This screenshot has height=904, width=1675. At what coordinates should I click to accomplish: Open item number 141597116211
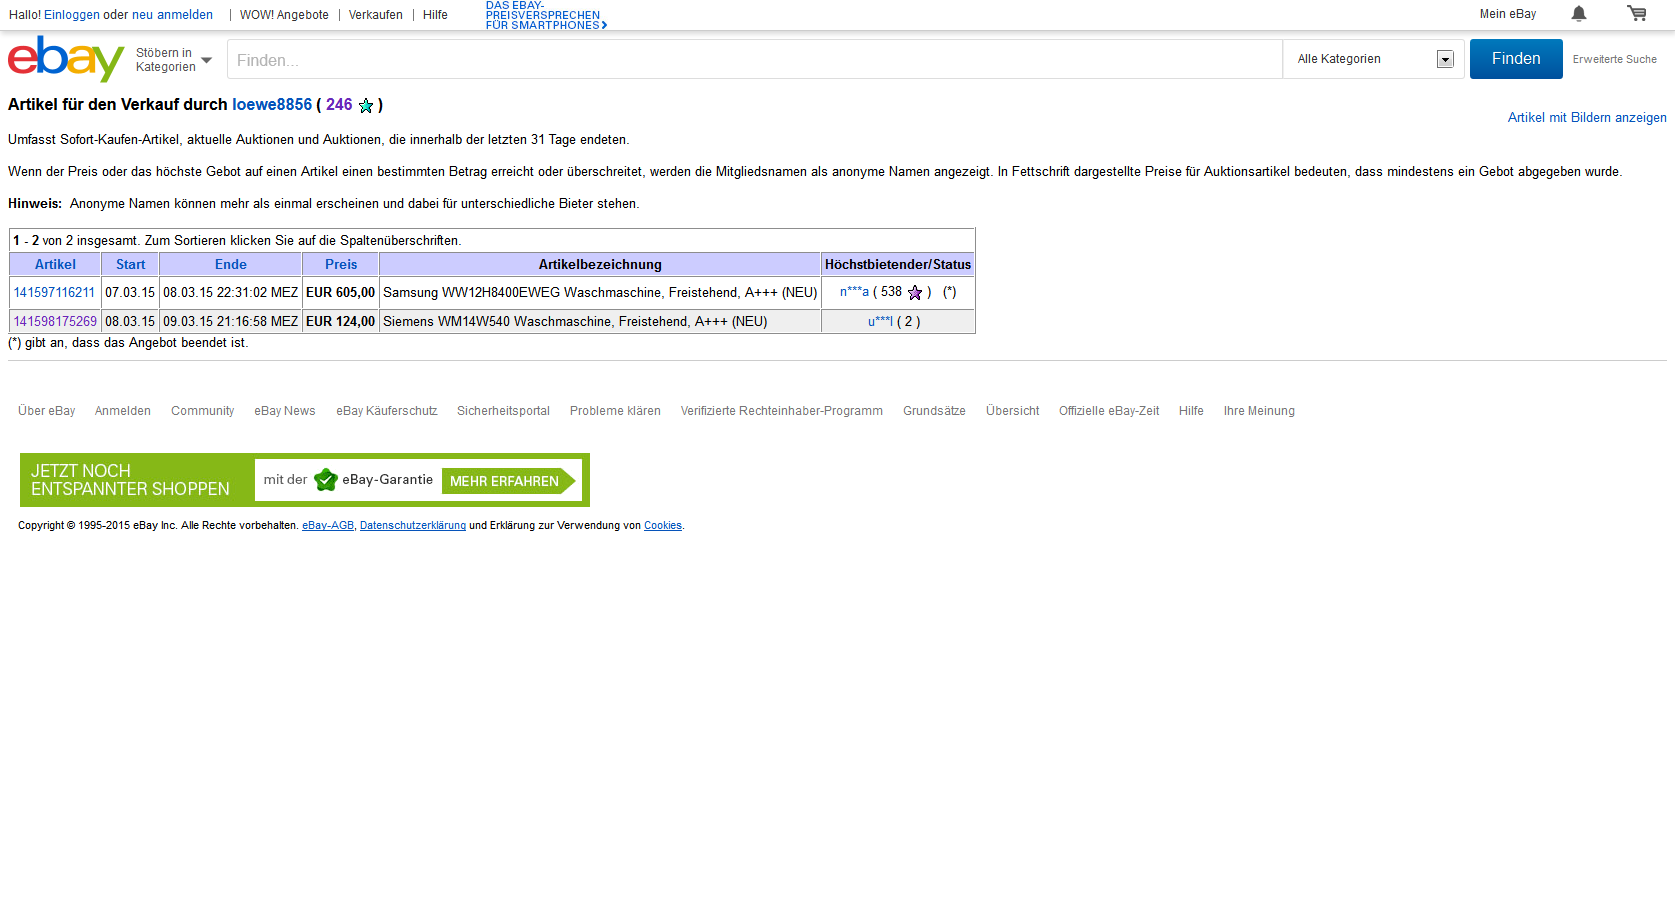click(x=55, y=293)
